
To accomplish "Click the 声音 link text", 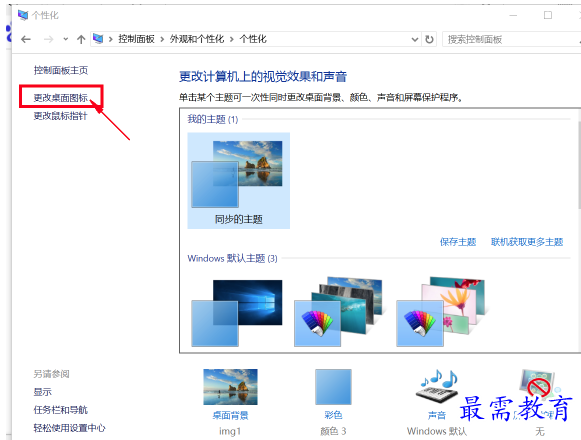I will pos(437,415).
